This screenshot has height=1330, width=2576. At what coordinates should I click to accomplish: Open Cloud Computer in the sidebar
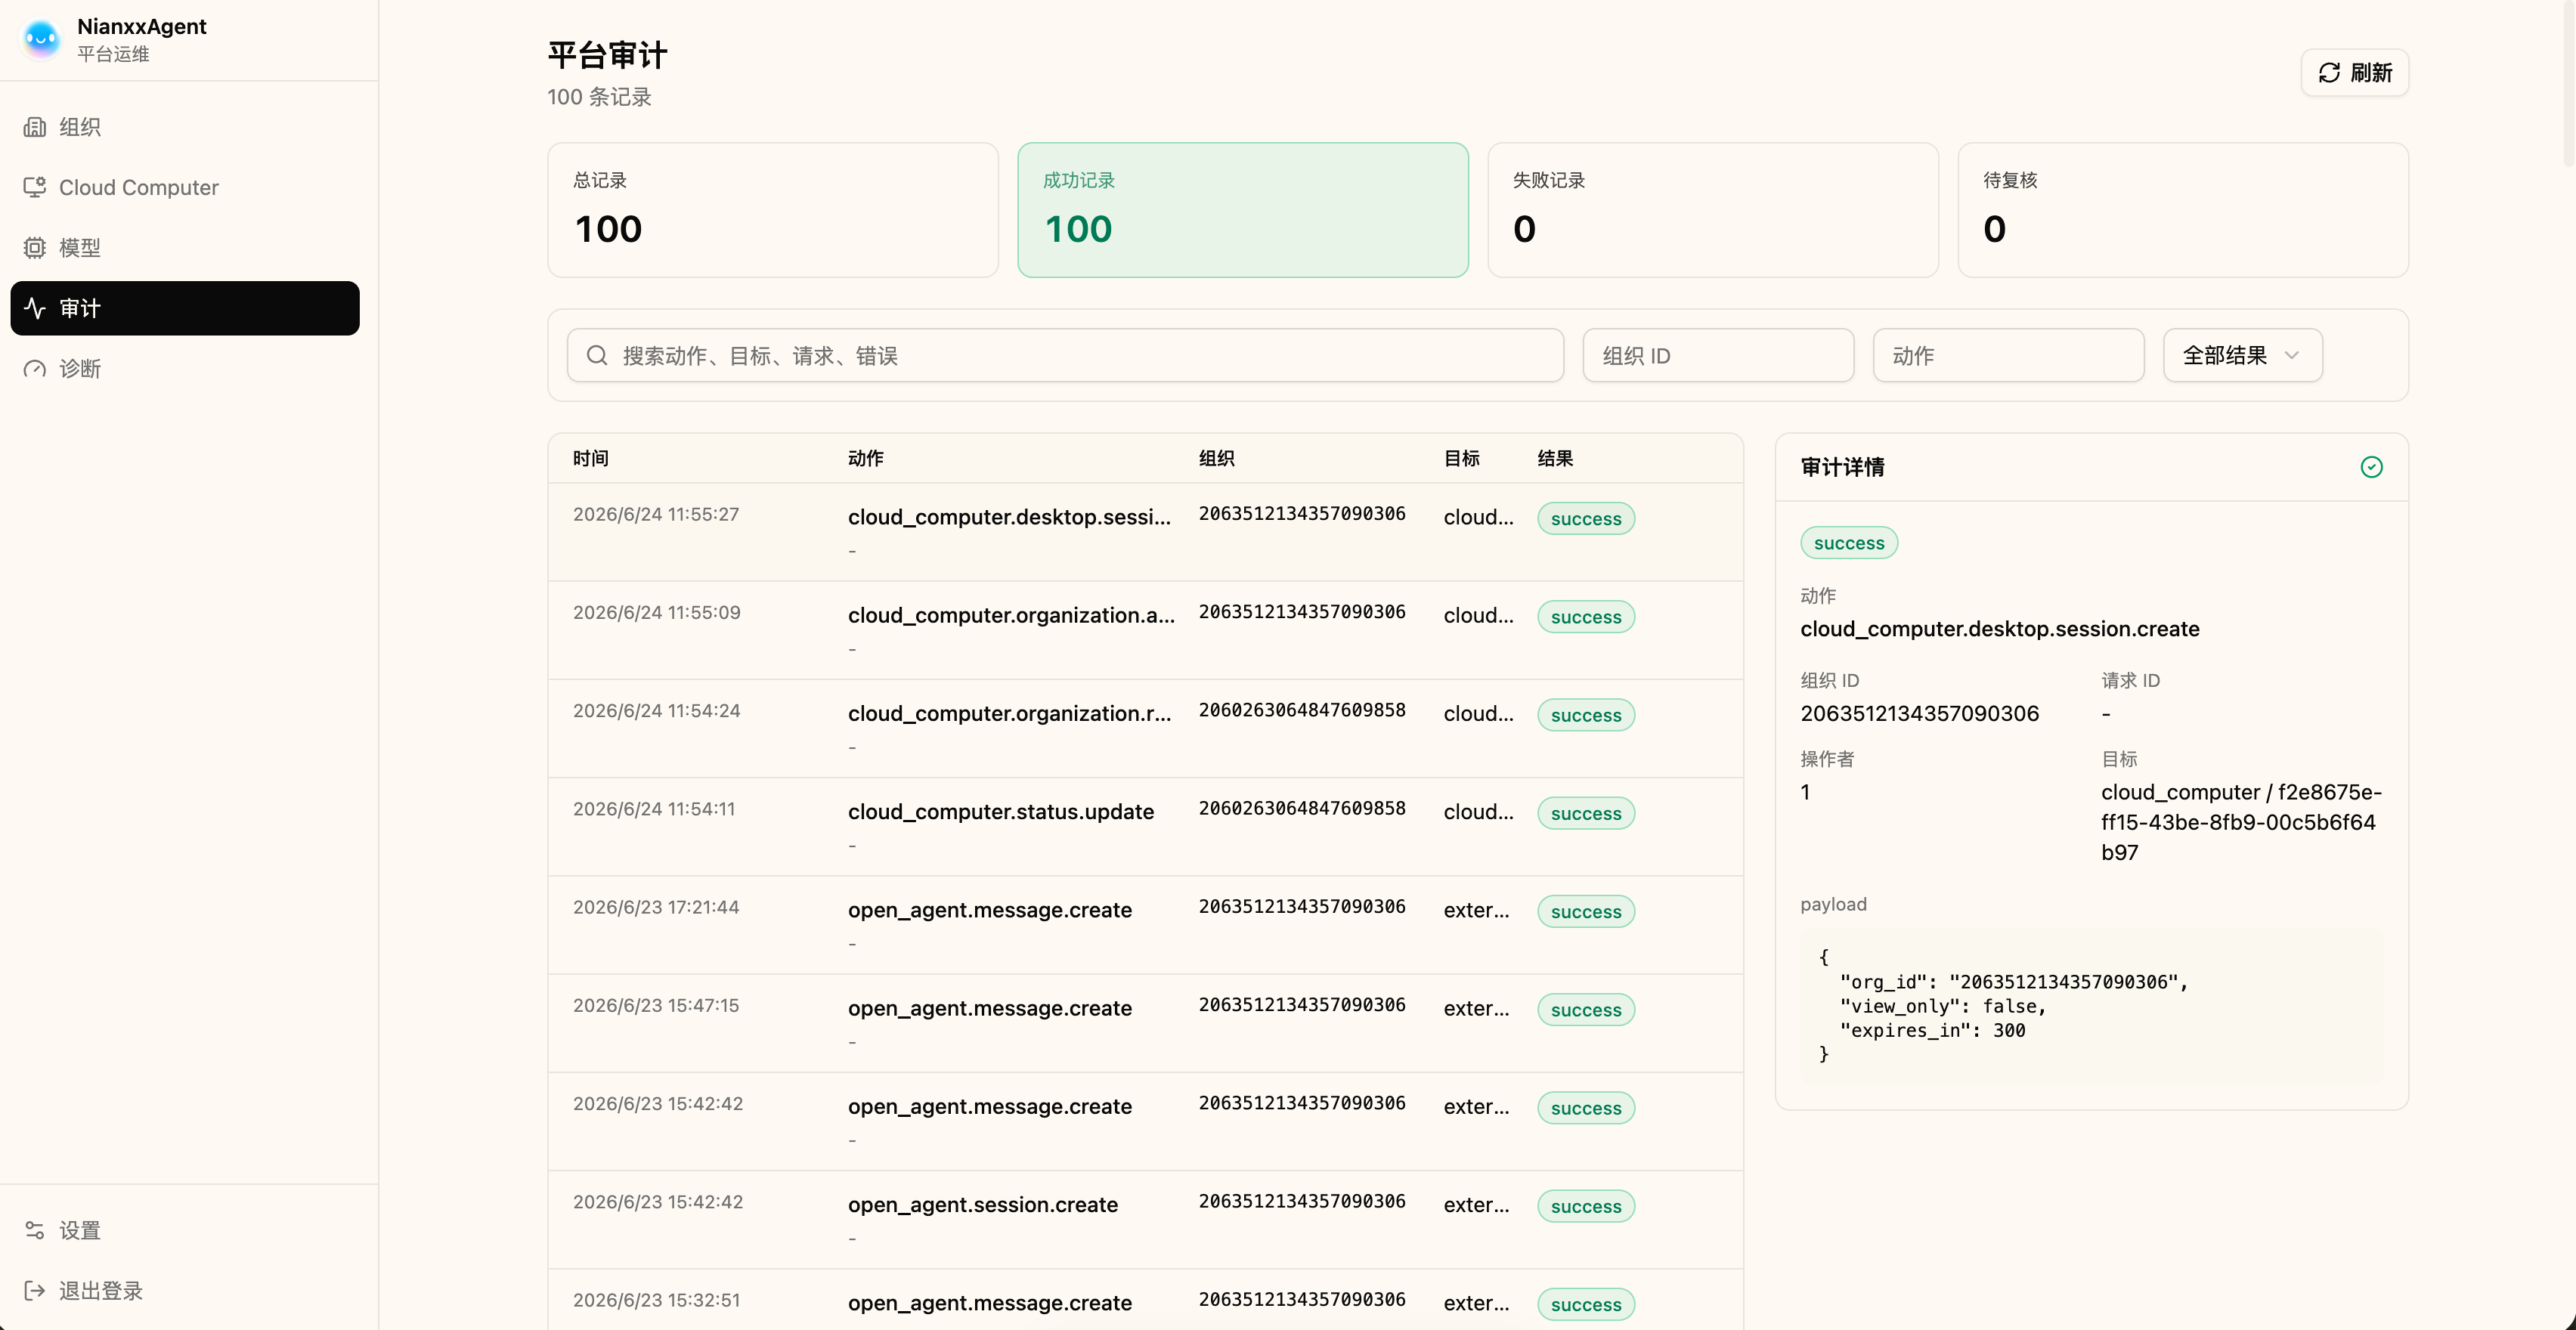click(185, 187)
